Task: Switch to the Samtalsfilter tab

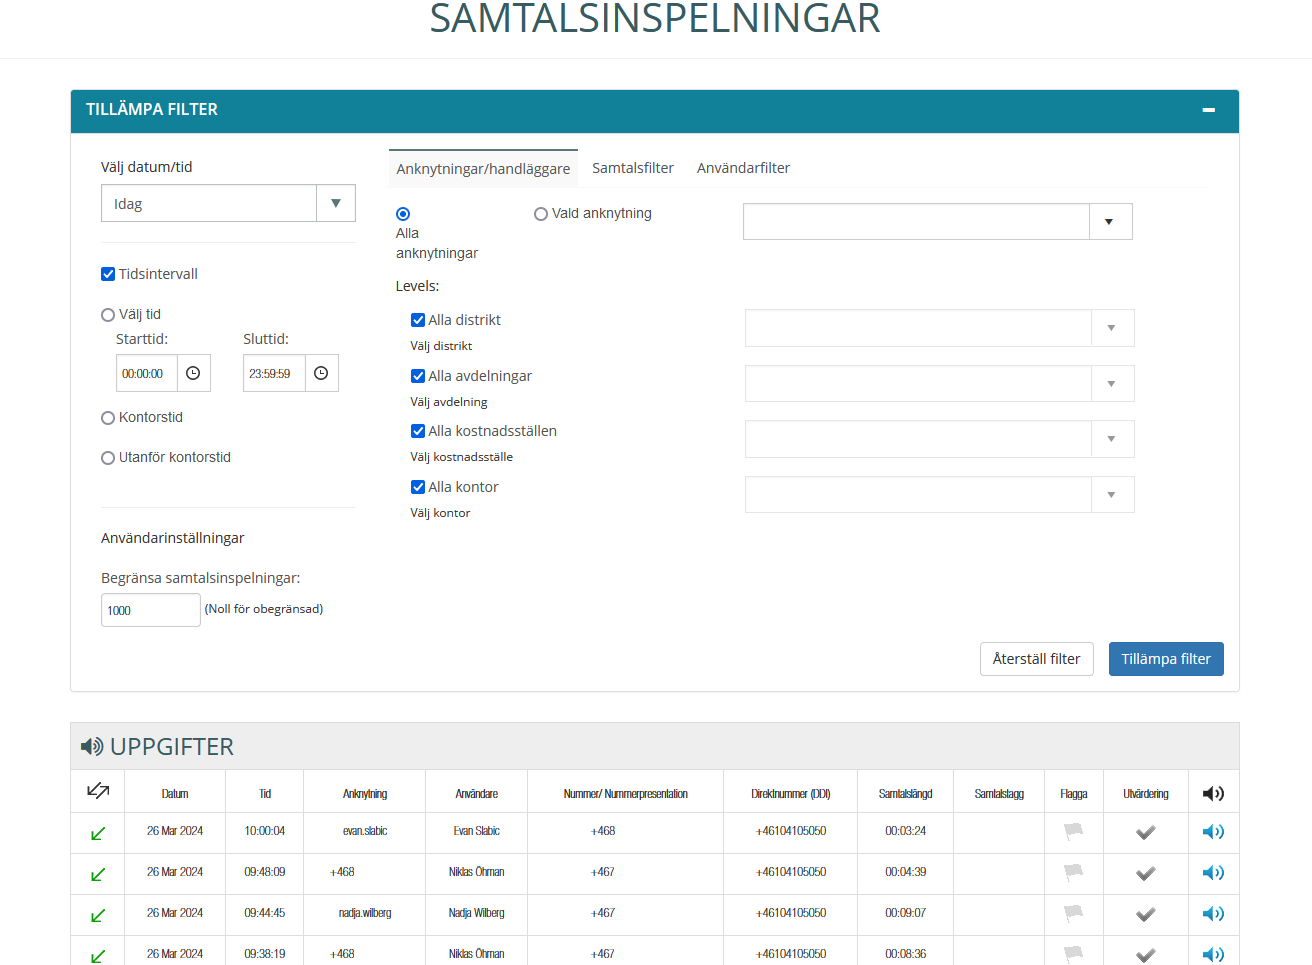Action: [x=632, y=168]
